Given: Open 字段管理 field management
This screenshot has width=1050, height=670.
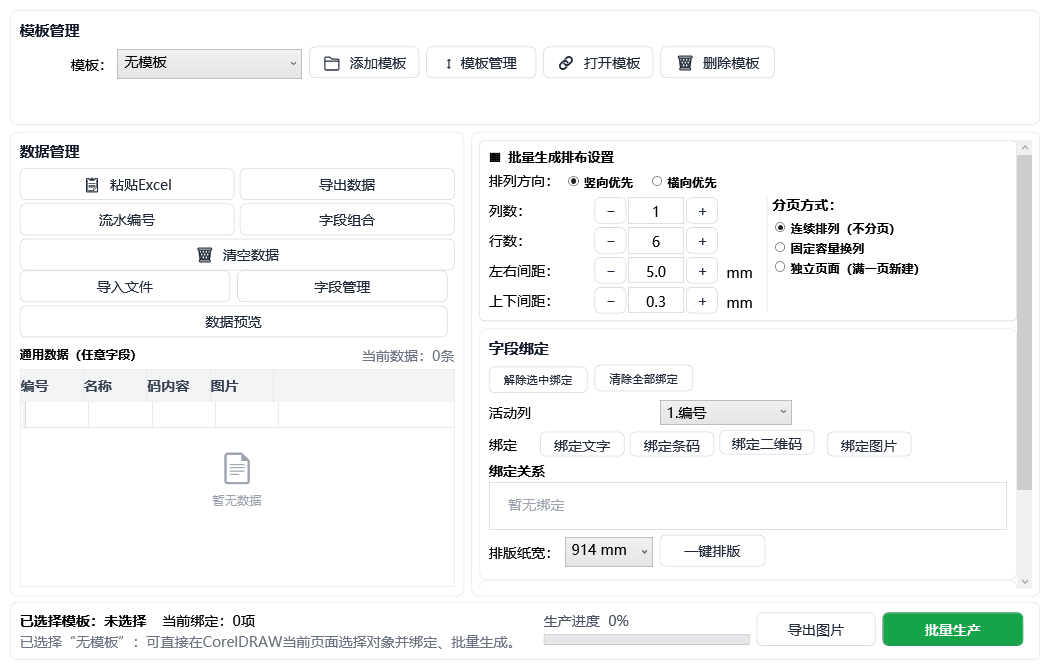Looking at the screenshot, I should [342, 286].
